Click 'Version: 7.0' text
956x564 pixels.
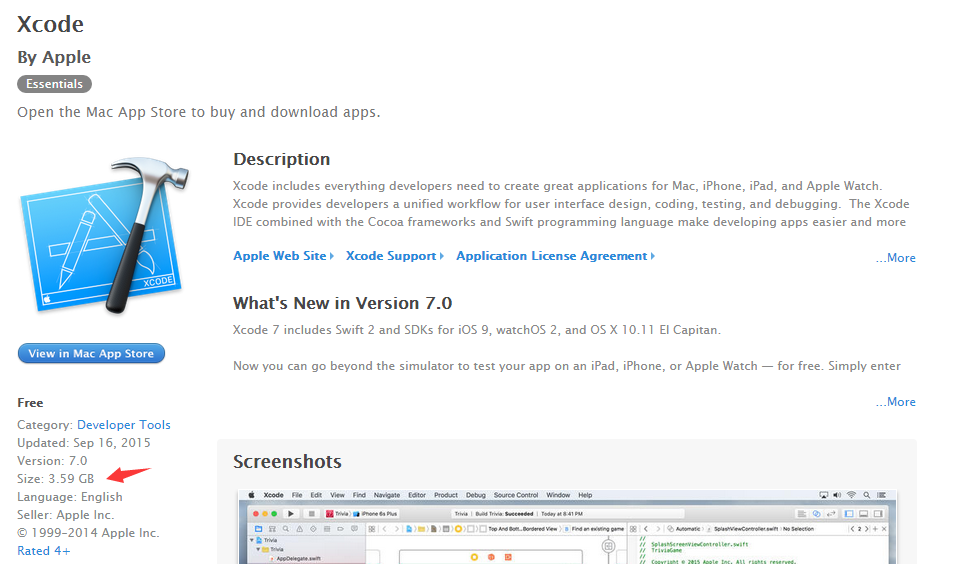(x=52, y=461)
